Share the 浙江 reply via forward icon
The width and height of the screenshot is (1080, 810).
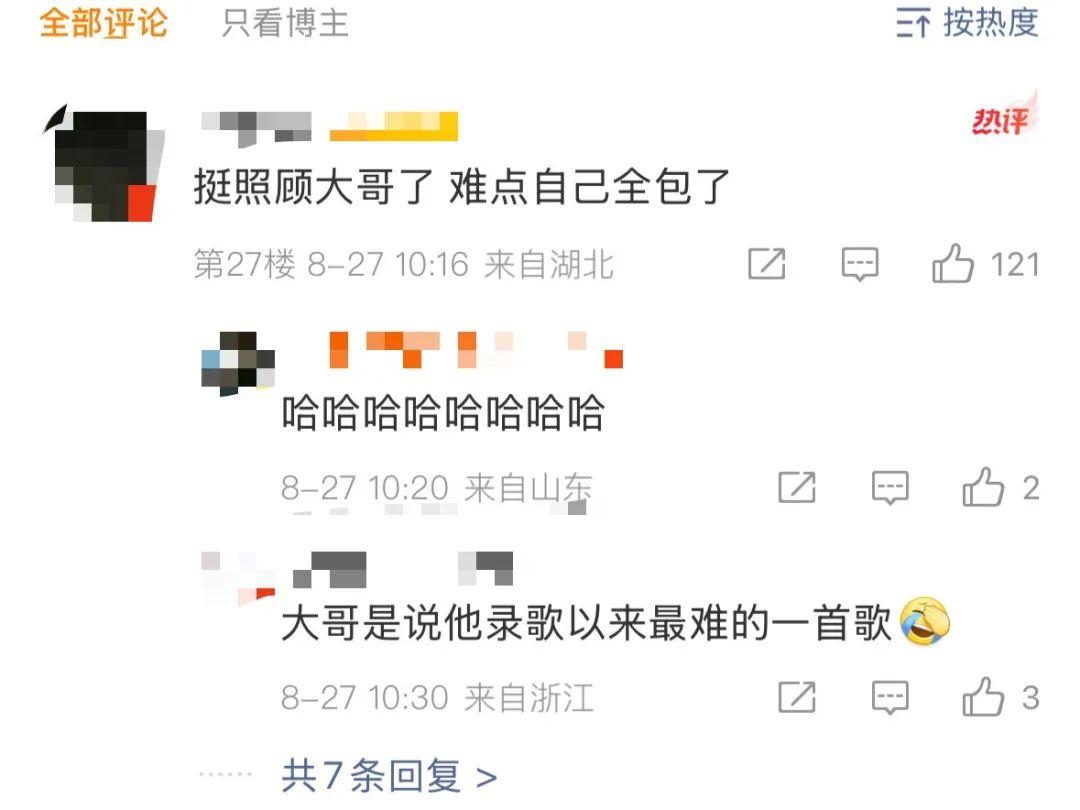[x=797, y=697]
